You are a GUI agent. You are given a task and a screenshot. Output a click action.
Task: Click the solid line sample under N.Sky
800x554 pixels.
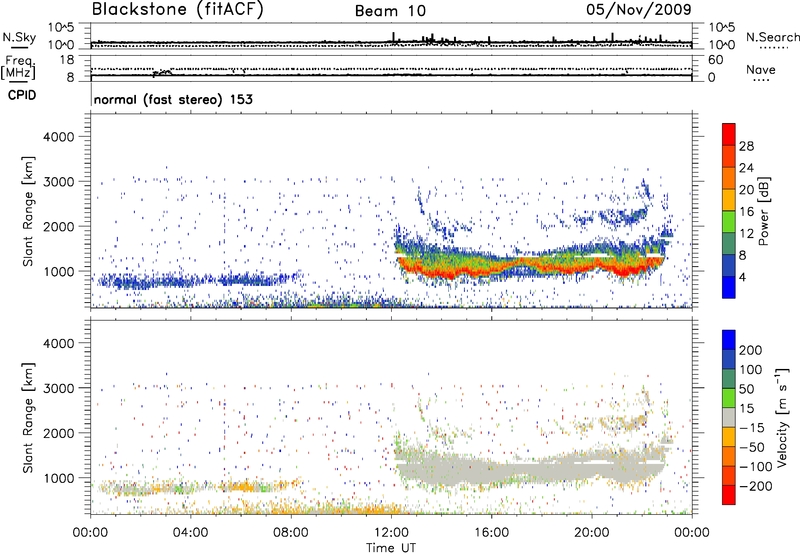[19, 47]
